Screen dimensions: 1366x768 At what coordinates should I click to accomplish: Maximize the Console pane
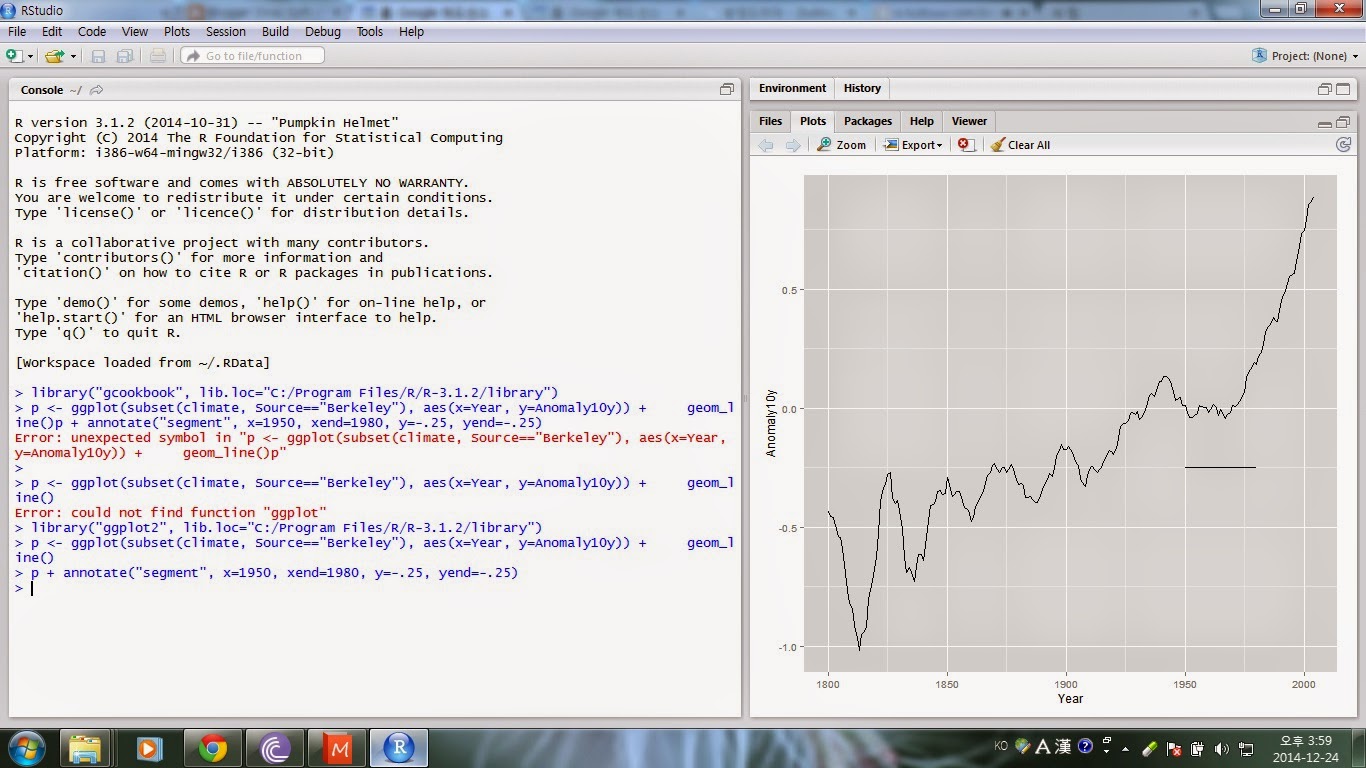pyautogui.click(x=727, y=89)
